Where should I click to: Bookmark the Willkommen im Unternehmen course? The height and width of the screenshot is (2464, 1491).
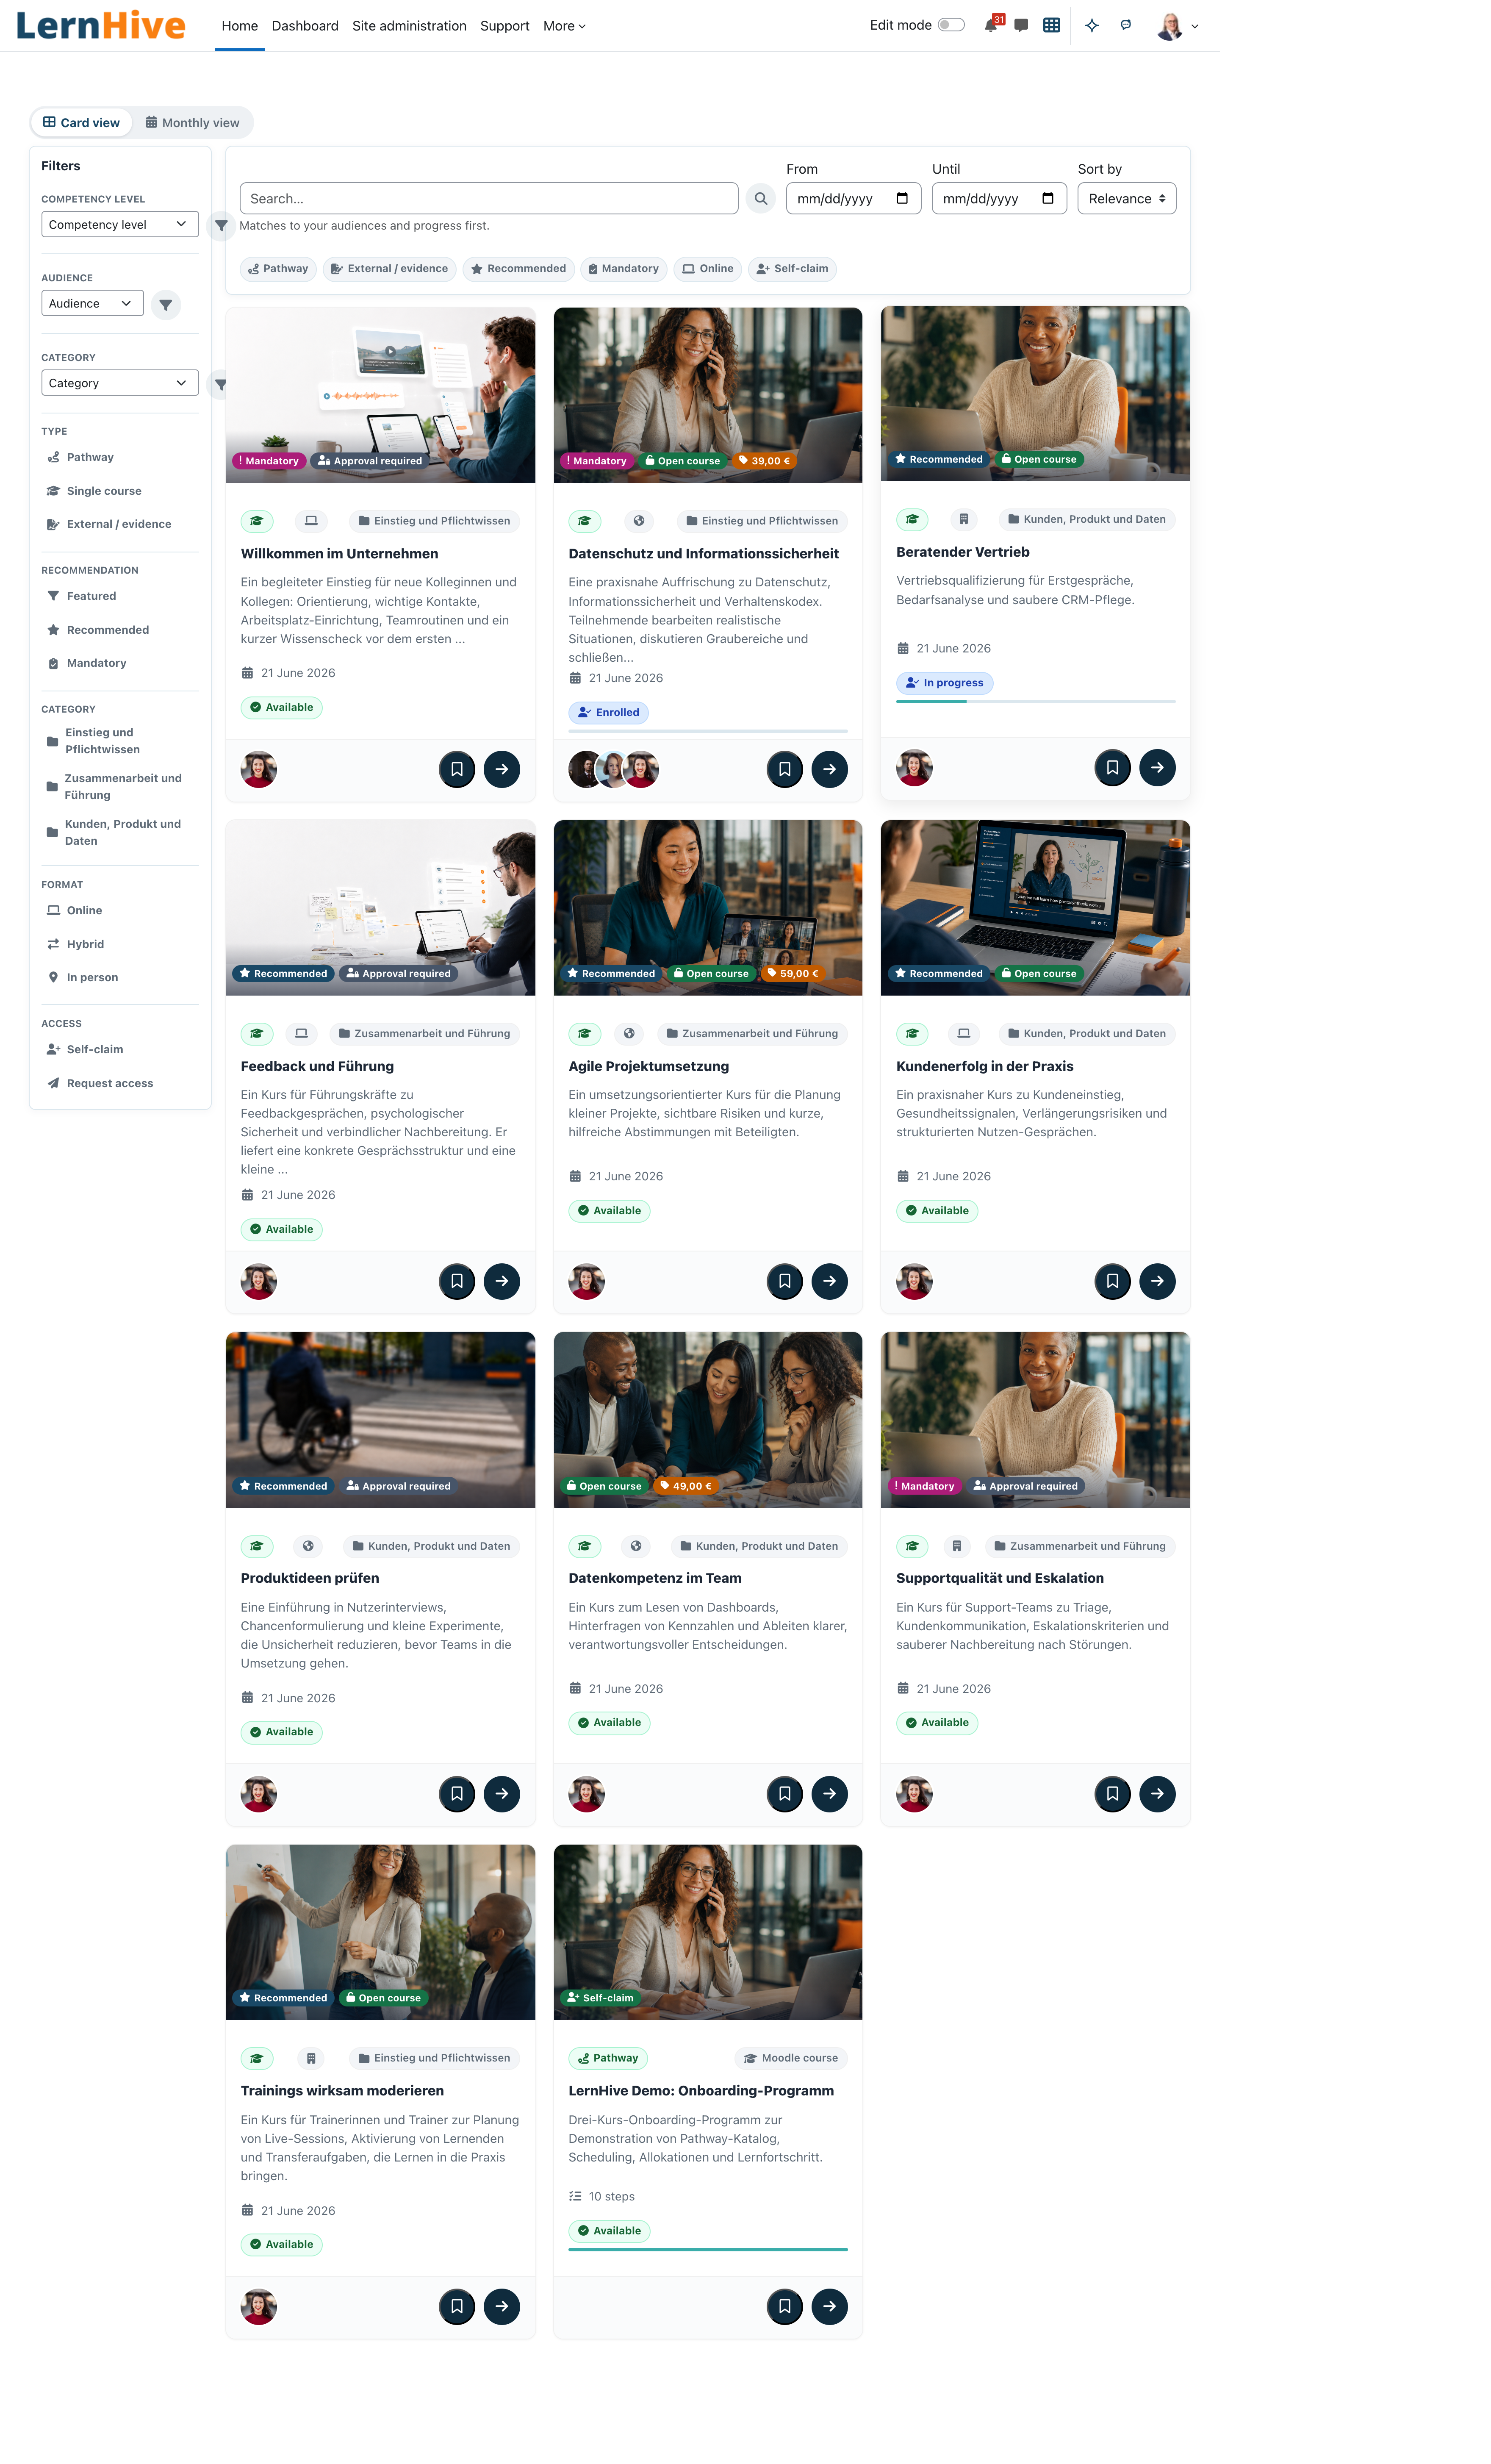[457, 769]
